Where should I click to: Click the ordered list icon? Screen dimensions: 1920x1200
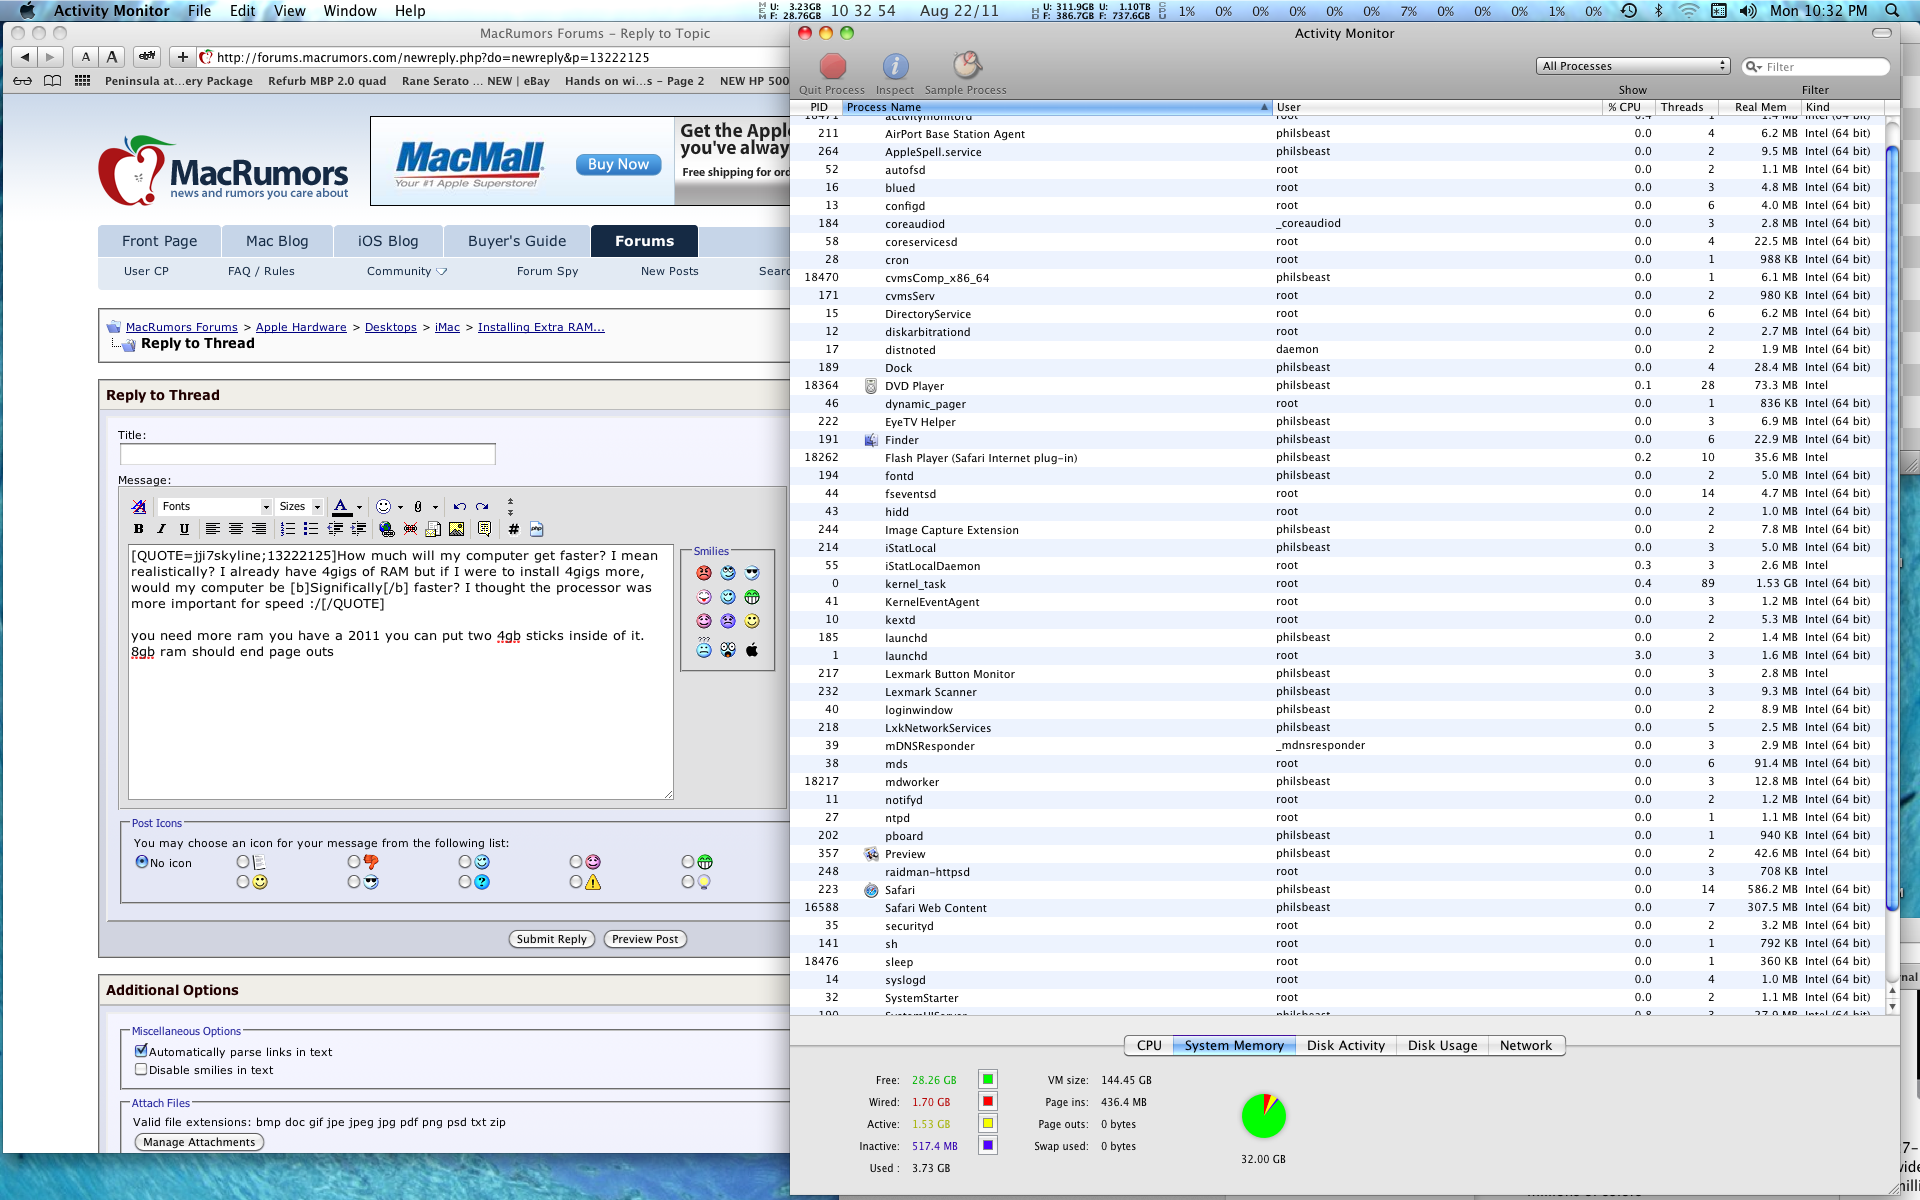coord(288,529)
